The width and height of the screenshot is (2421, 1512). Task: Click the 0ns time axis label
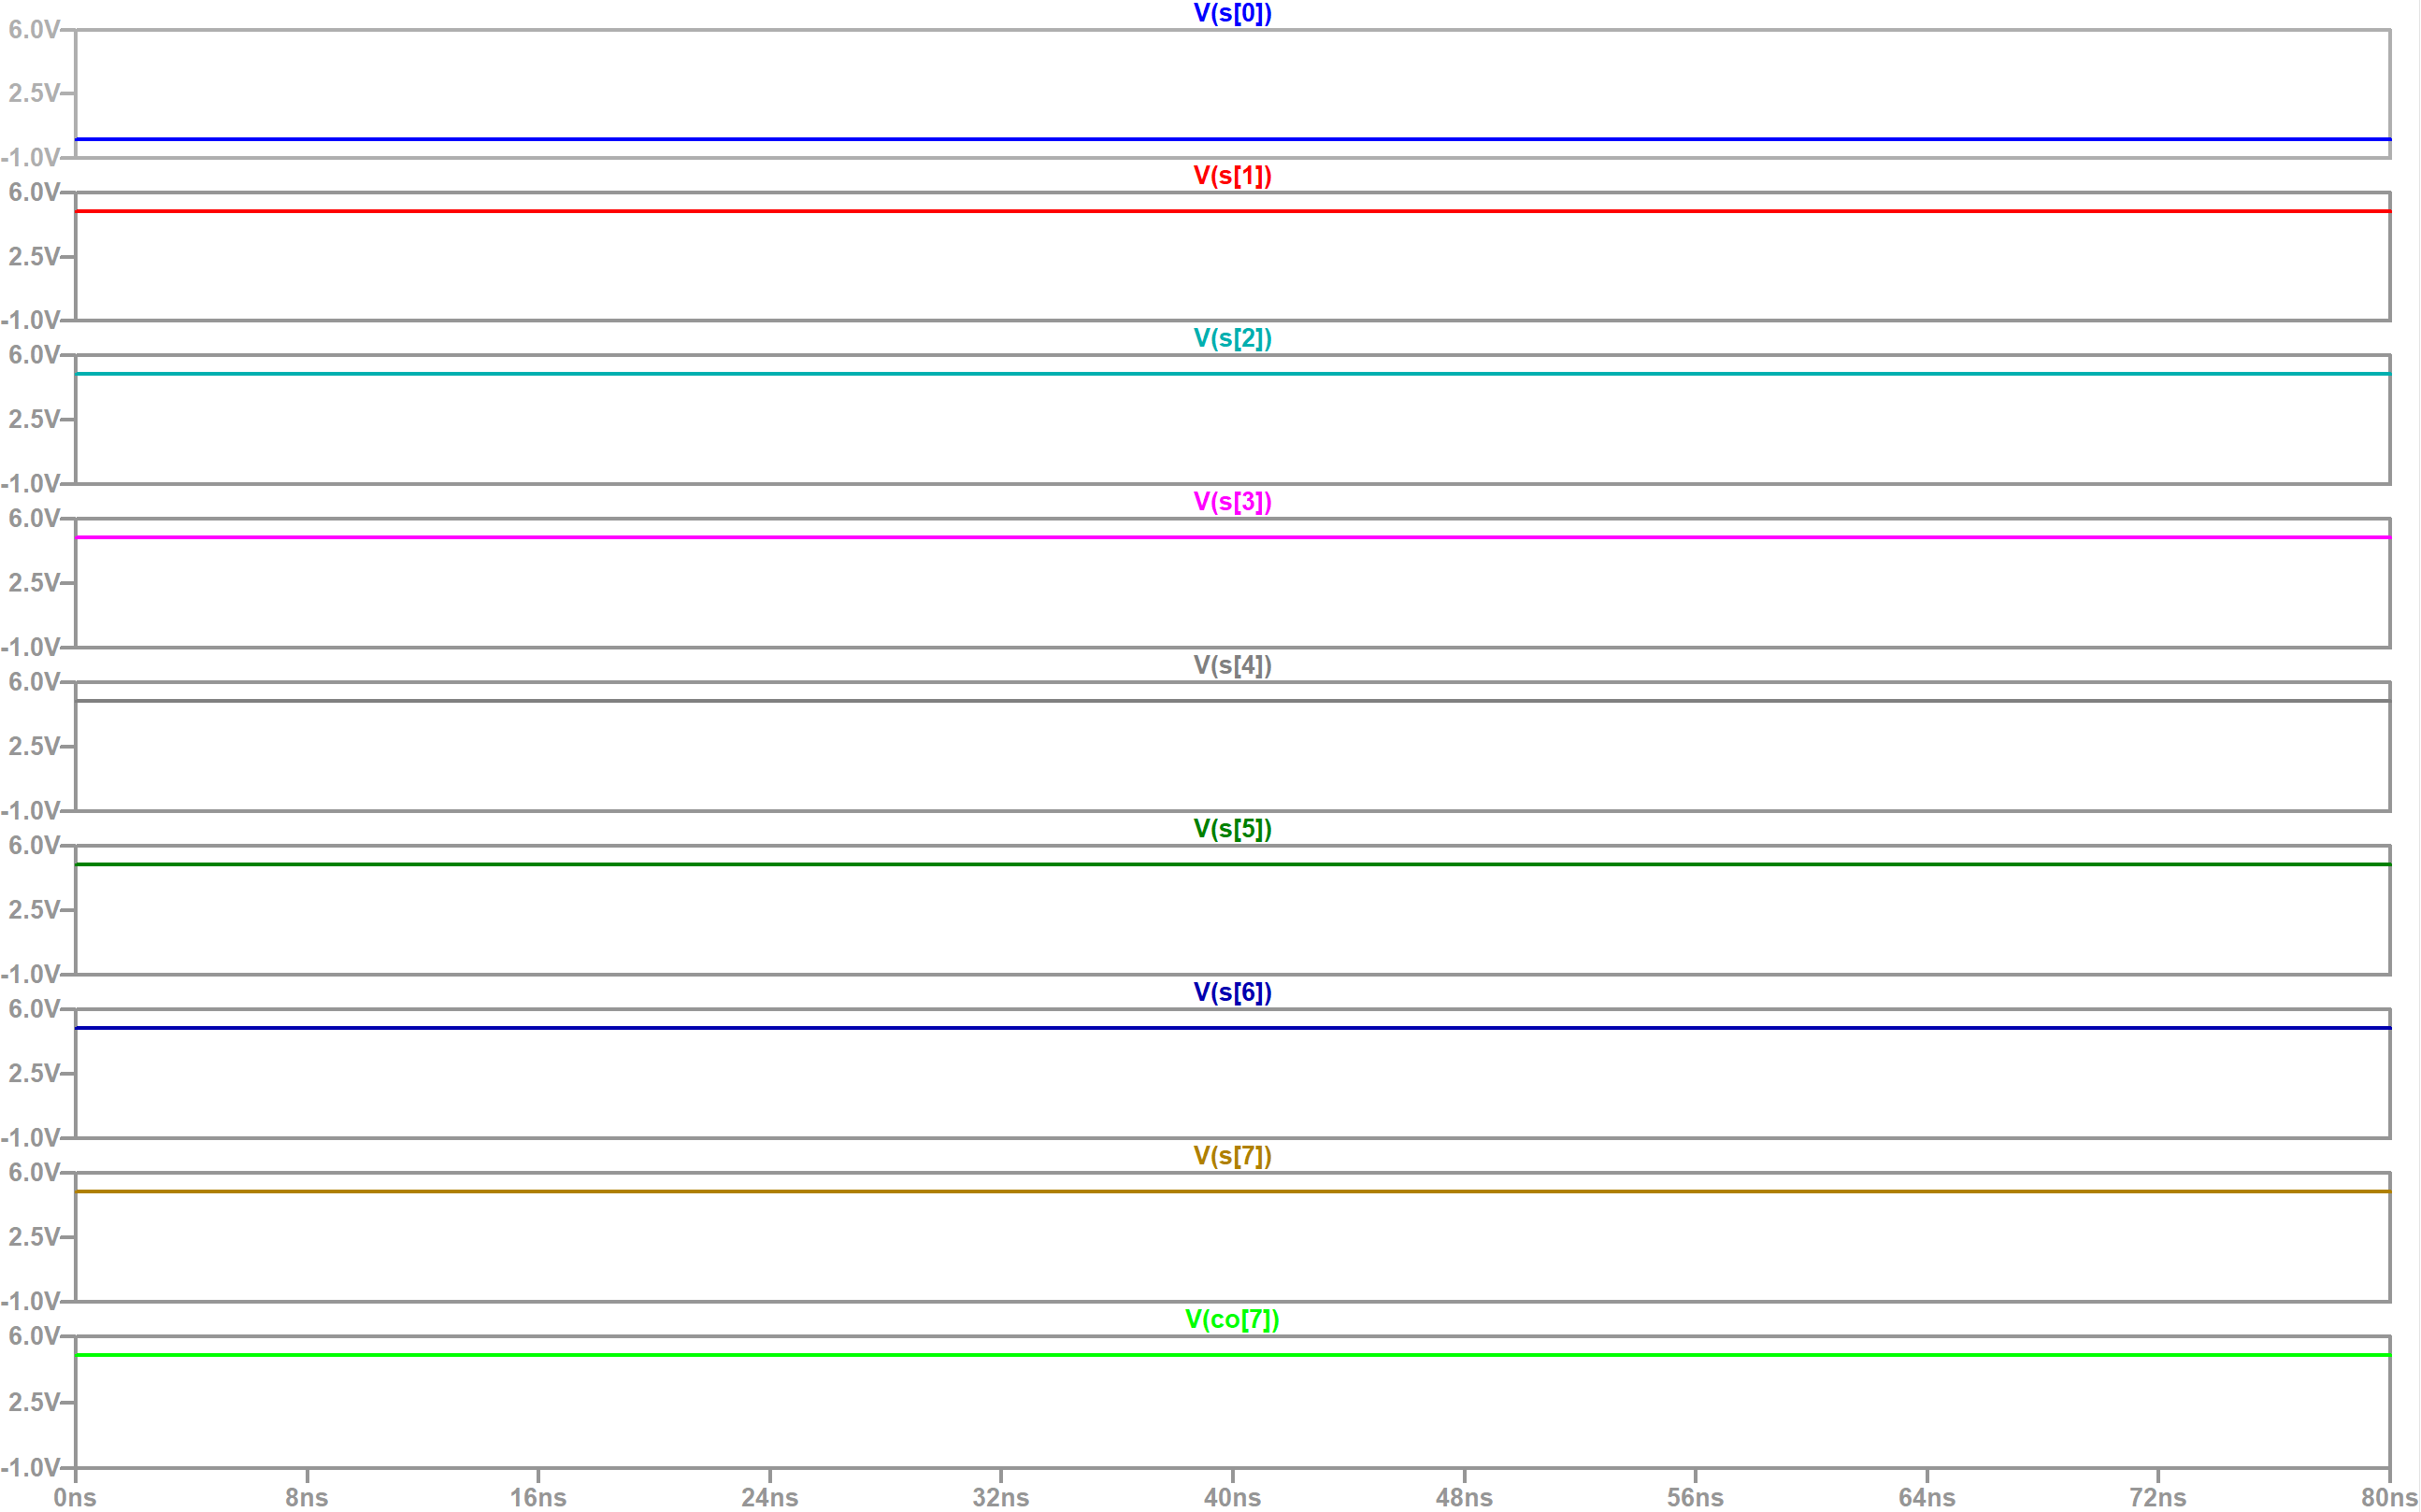(75, 1497)
